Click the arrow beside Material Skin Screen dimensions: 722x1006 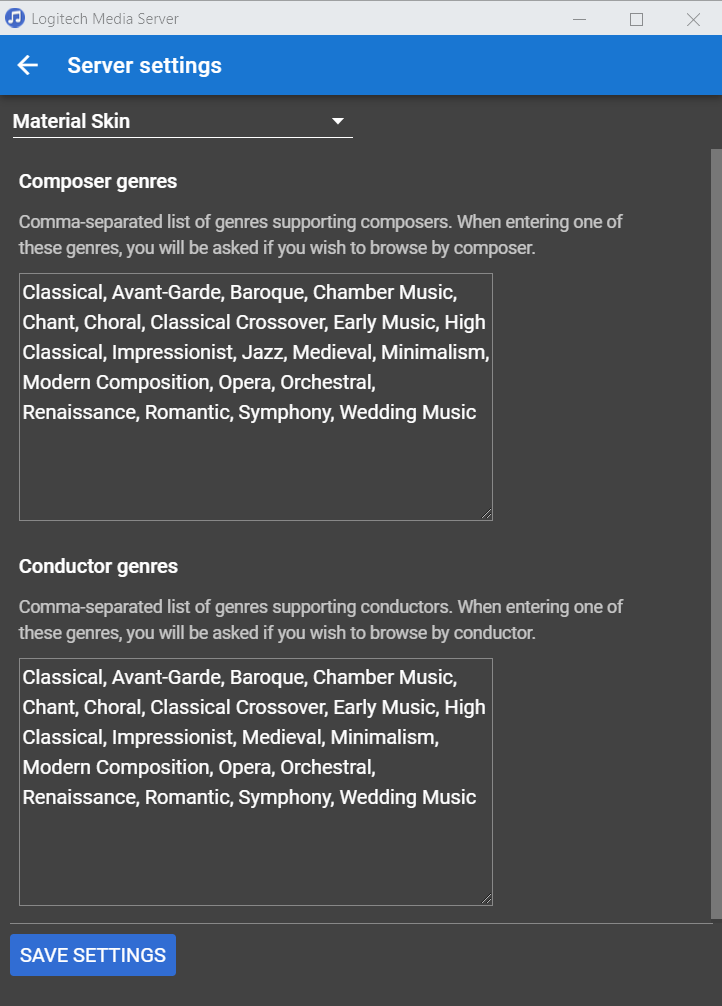click(338, 121)
